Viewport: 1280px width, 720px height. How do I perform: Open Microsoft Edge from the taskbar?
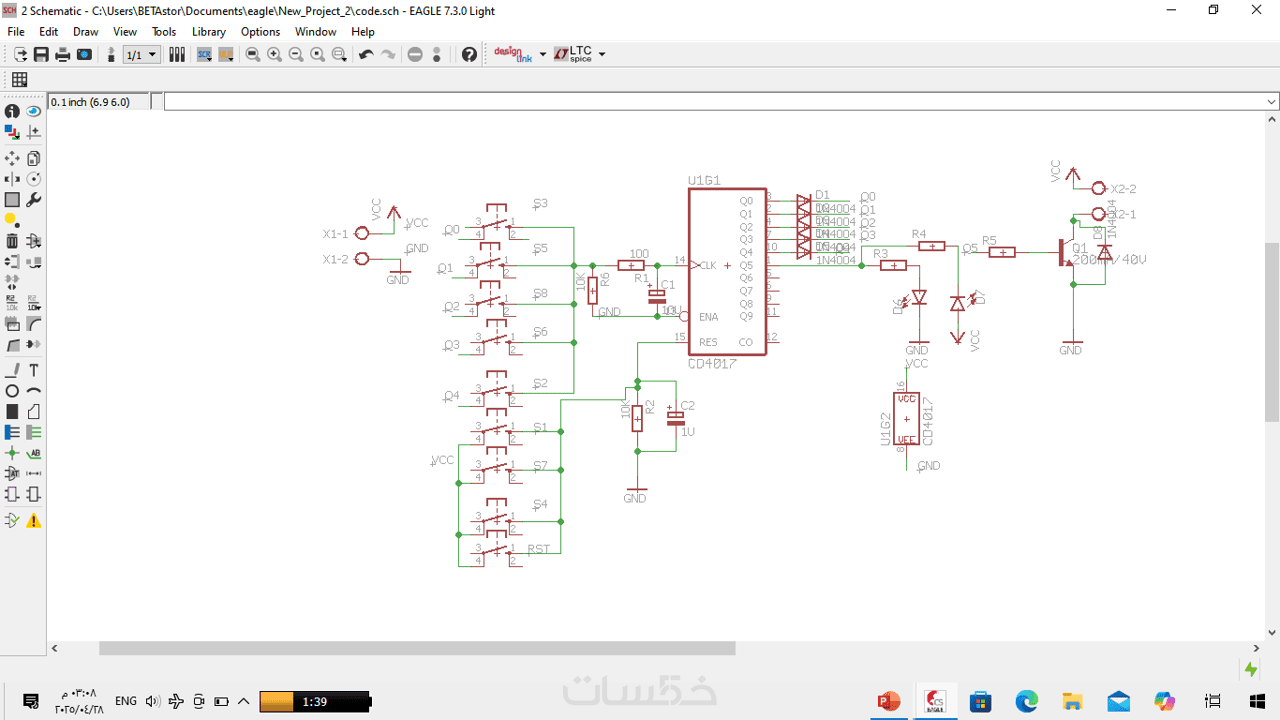tap(1027, 701)
